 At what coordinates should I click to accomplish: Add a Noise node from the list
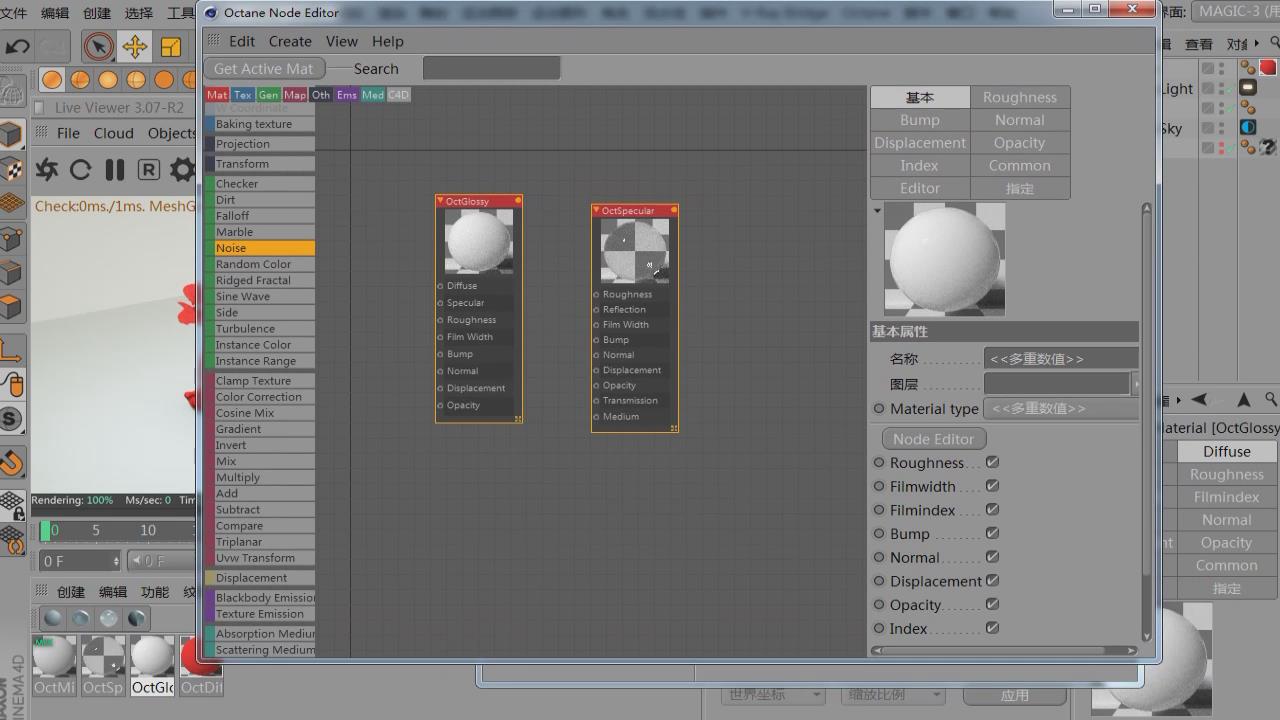260,248
